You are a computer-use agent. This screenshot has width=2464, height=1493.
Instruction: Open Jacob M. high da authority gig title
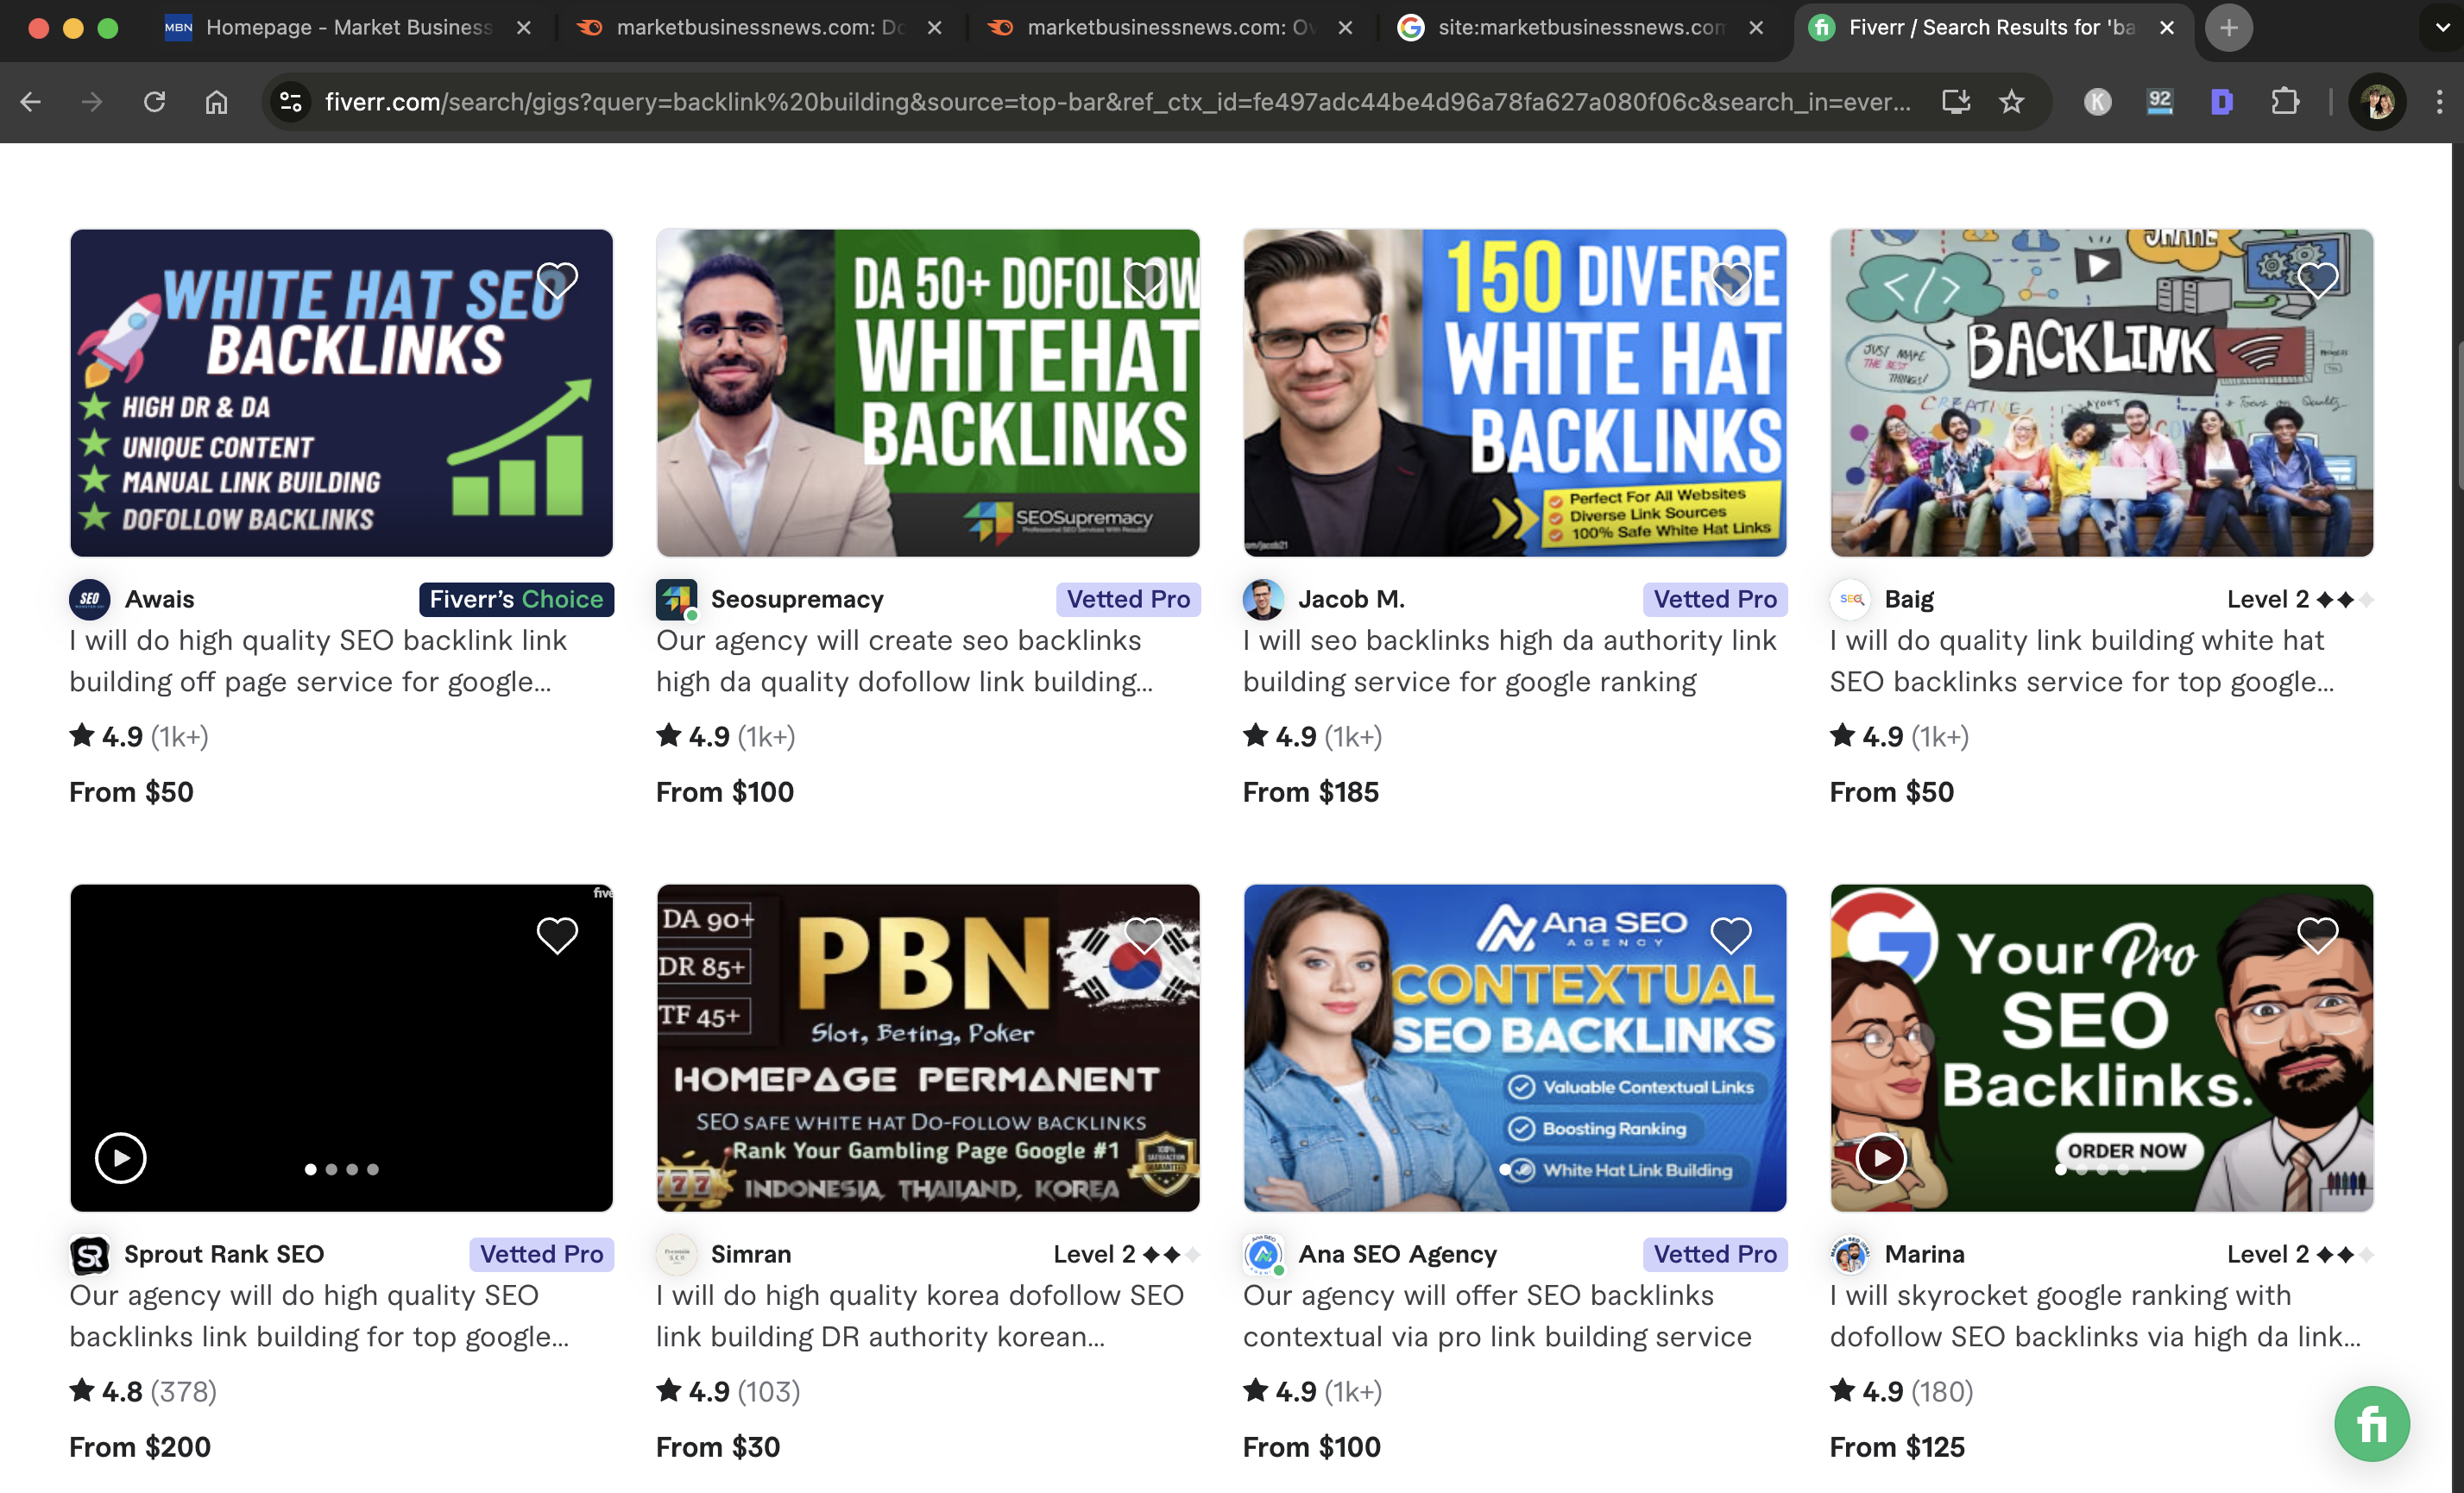point(1509,660)
